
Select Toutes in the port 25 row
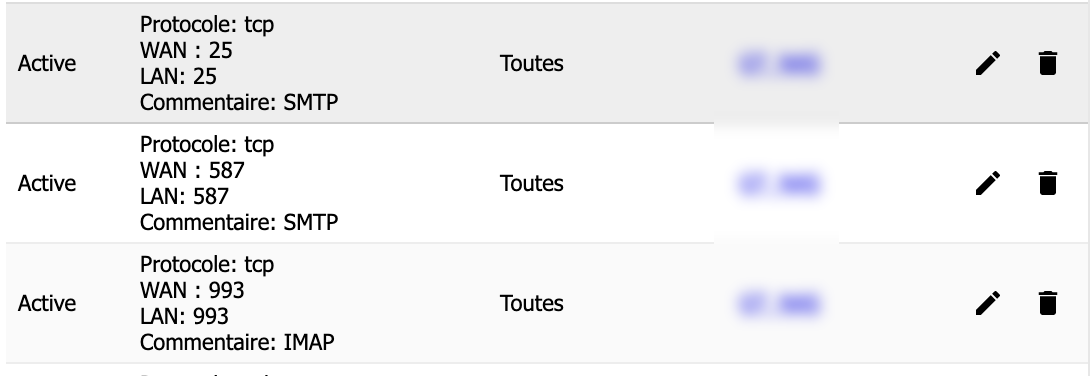[x=532, y=63]
